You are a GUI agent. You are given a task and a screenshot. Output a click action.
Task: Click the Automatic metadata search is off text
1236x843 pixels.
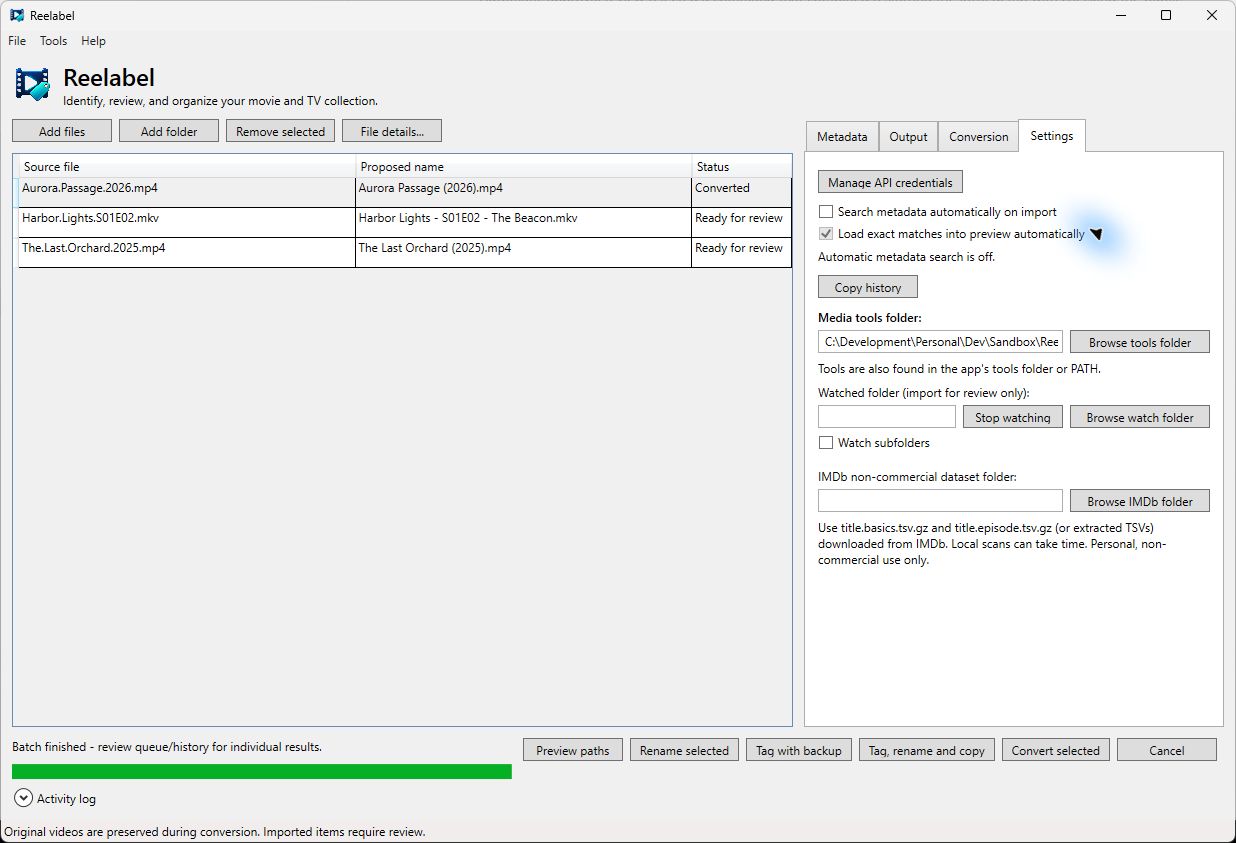(906, 257)
